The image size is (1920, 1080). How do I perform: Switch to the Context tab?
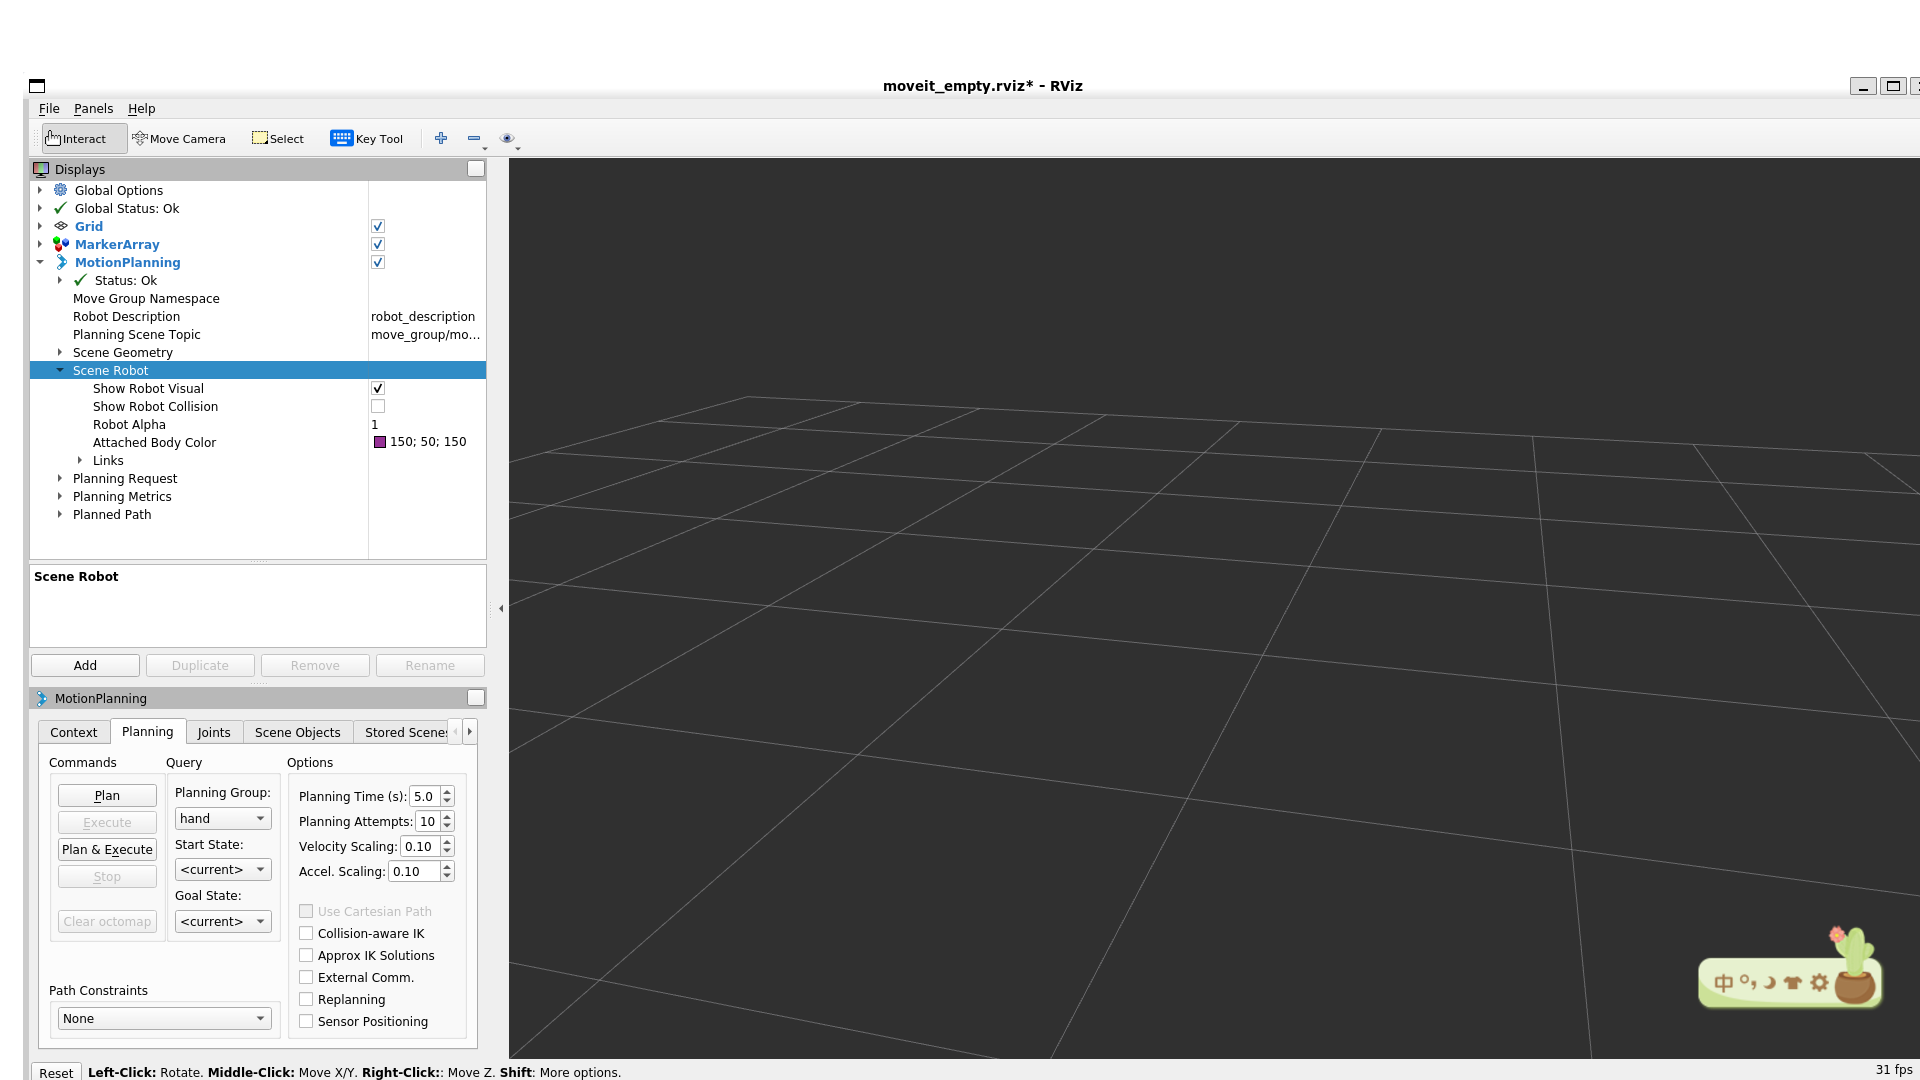pos(74,732)
